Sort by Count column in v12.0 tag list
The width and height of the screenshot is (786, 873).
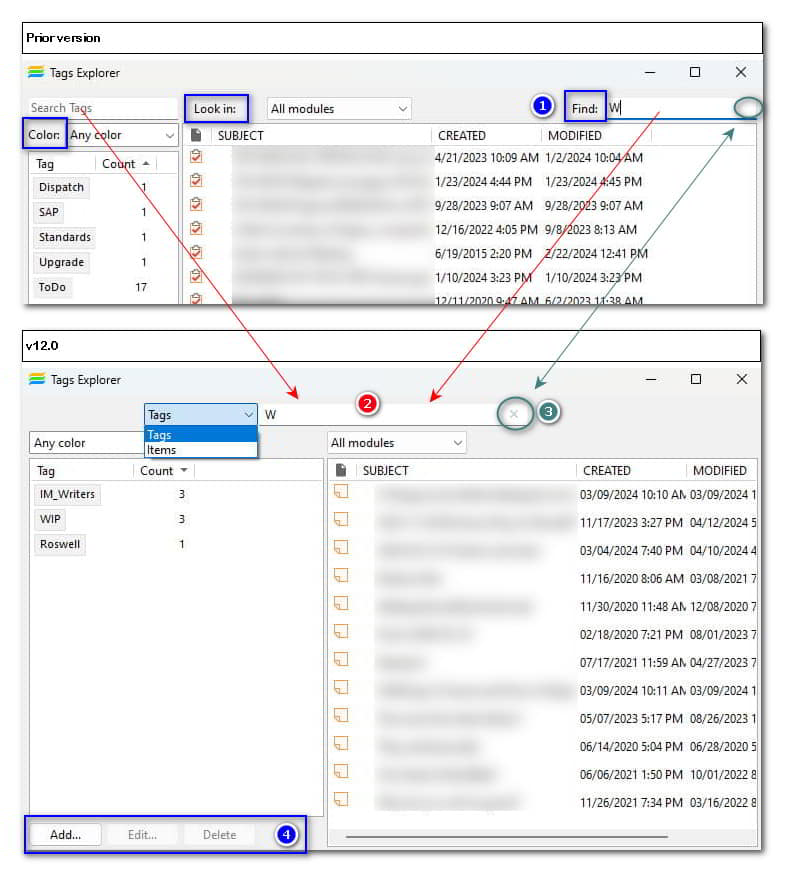click(163, 471)
